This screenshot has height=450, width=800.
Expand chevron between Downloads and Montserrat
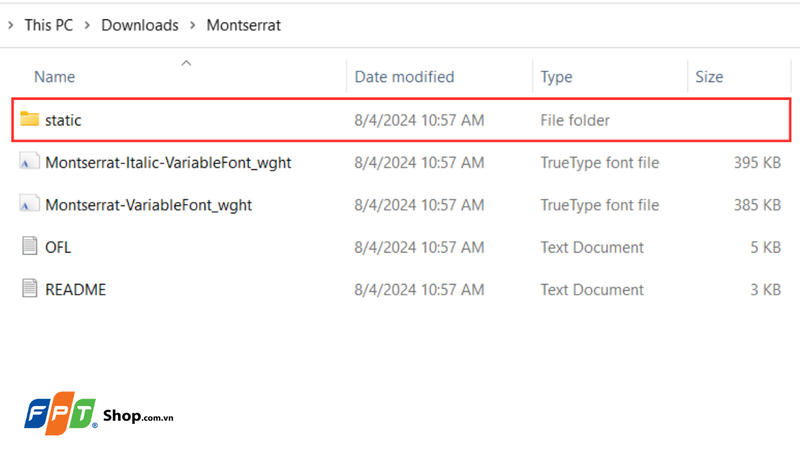point(192,26)
